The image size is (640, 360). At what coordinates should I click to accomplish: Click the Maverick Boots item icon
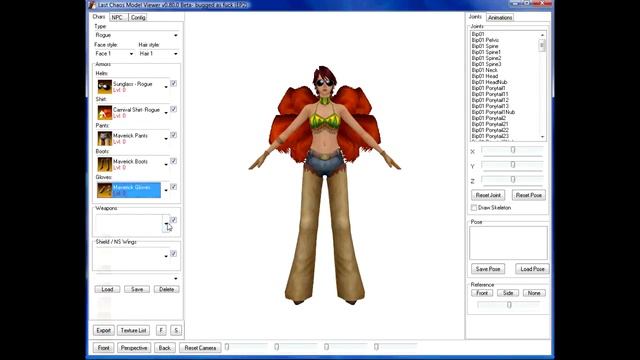coord(104,164)
